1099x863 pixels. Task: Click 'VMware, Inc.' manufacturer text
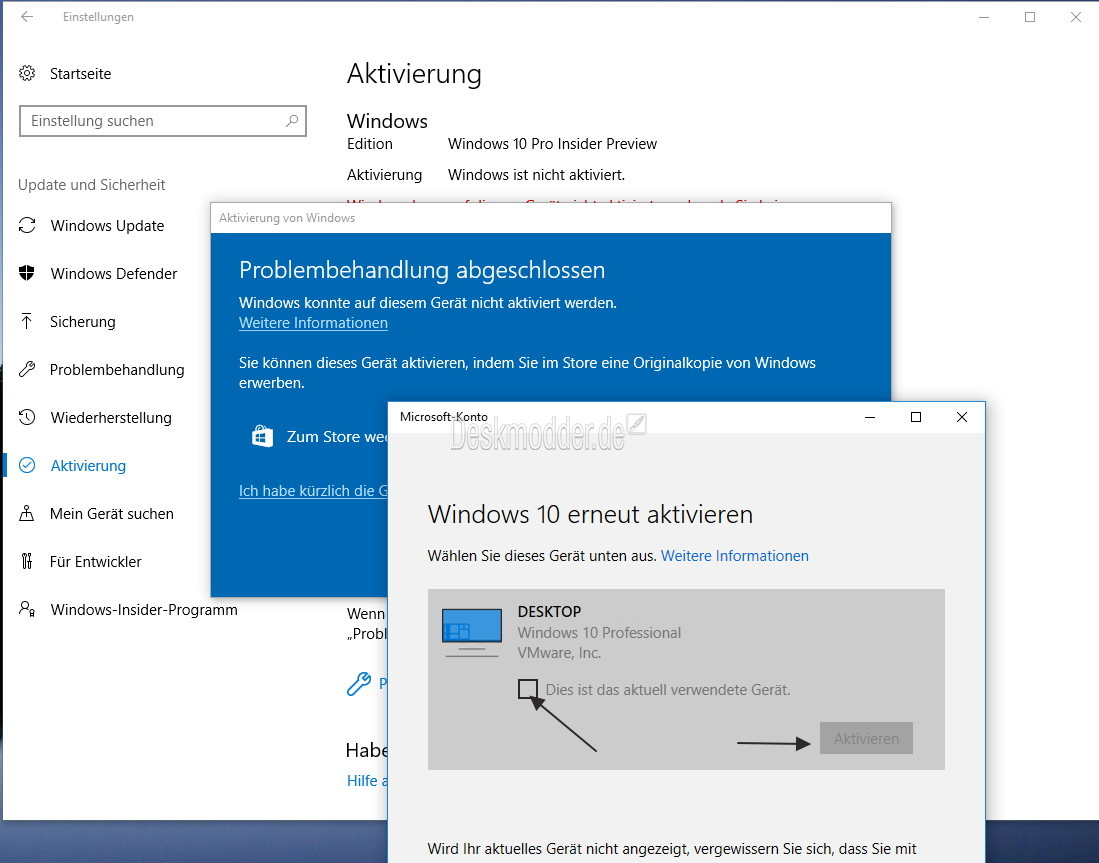tap(559, 653)
